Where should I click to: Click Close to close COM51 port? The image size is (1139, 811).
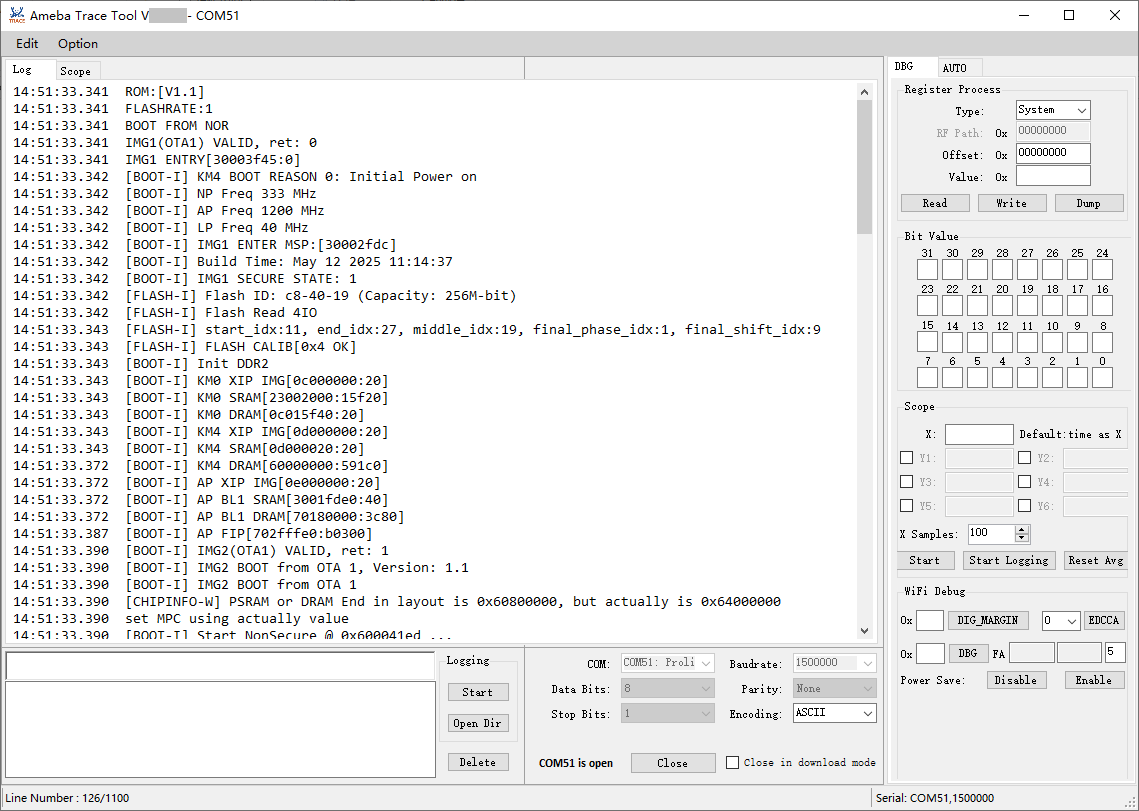pos(672,763)
